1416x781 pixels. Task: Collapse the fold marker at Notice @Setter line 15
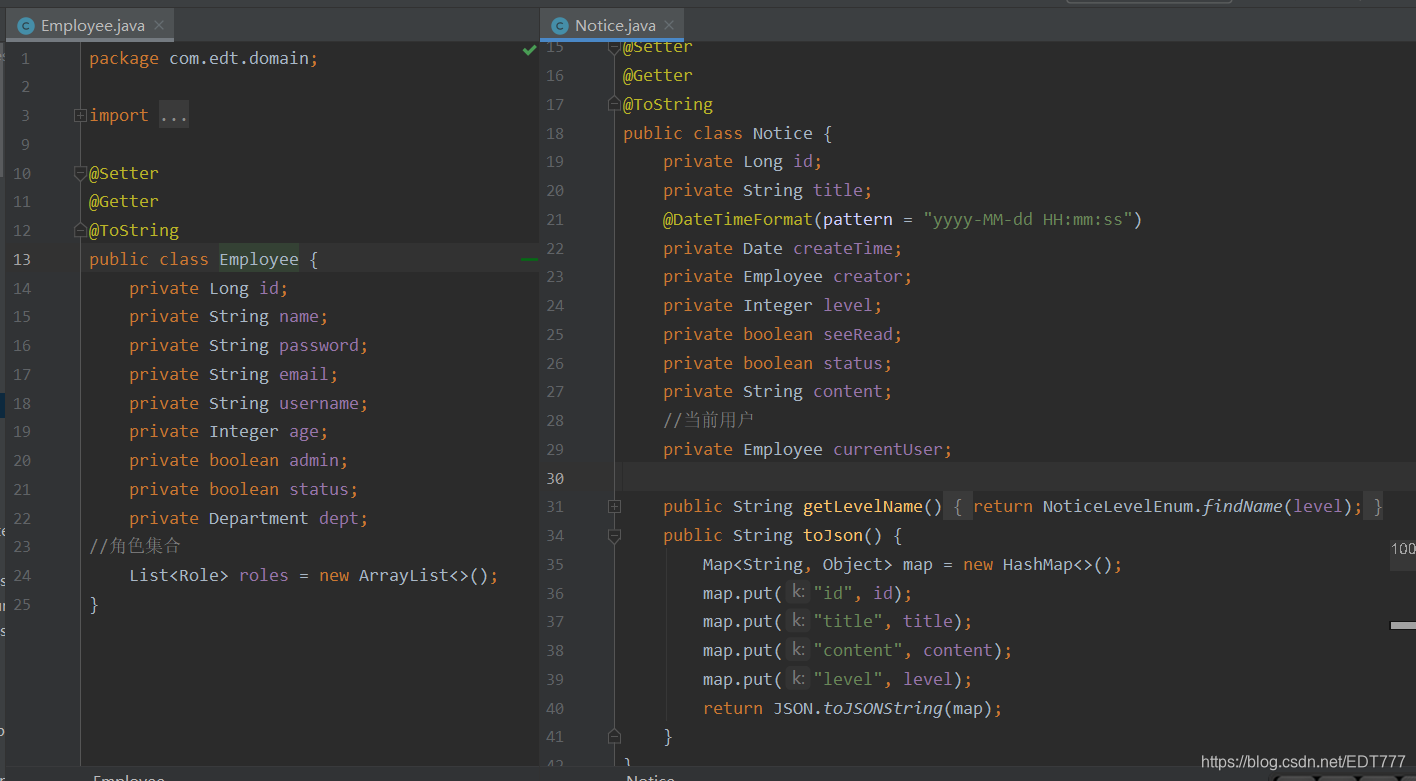pos(614,47)
